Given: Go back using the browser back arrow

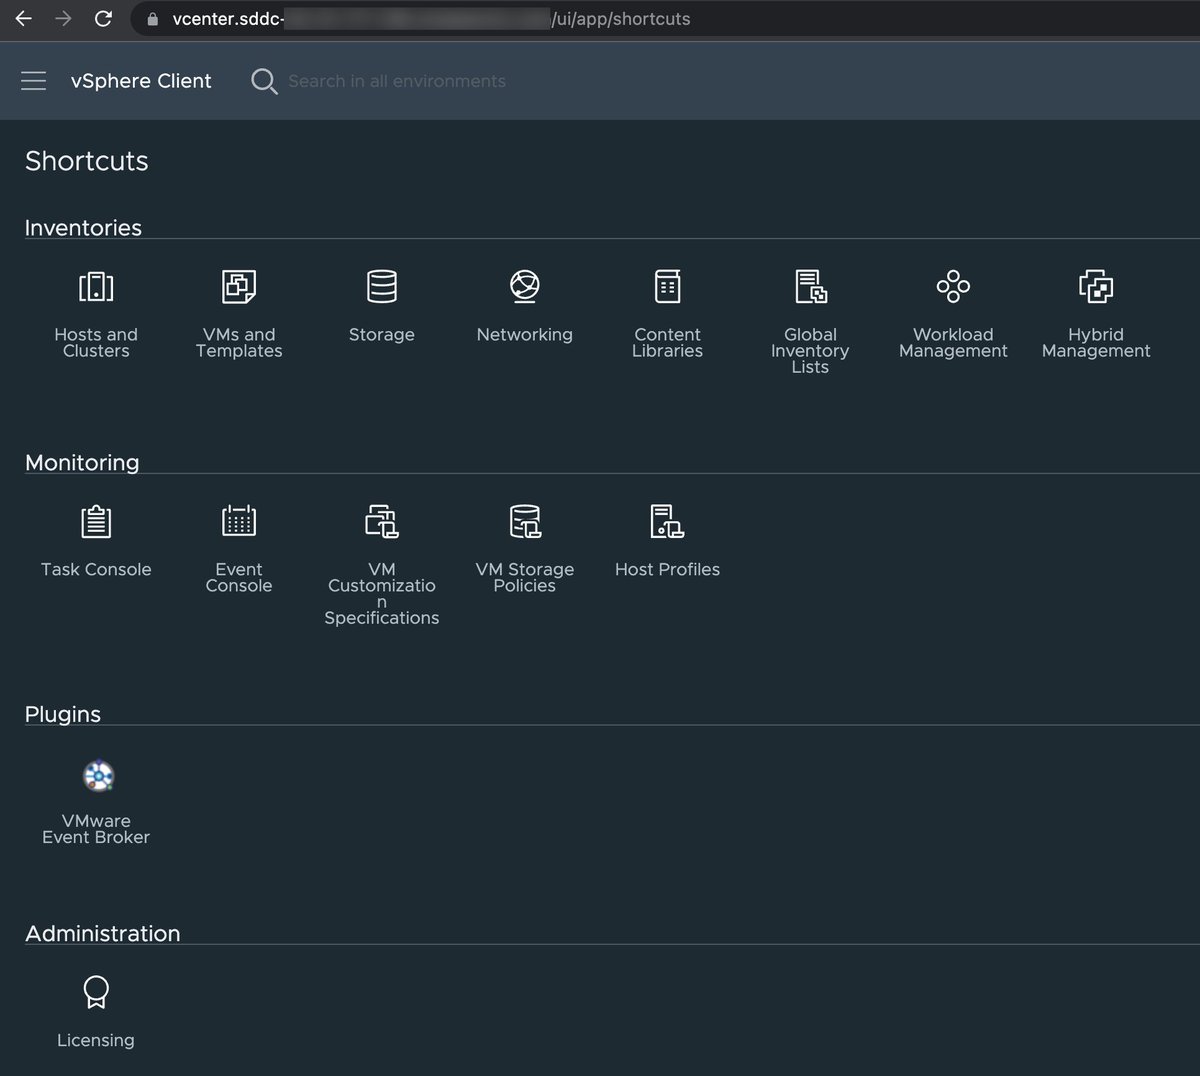Looking at the screenshot, I should 23,18.
